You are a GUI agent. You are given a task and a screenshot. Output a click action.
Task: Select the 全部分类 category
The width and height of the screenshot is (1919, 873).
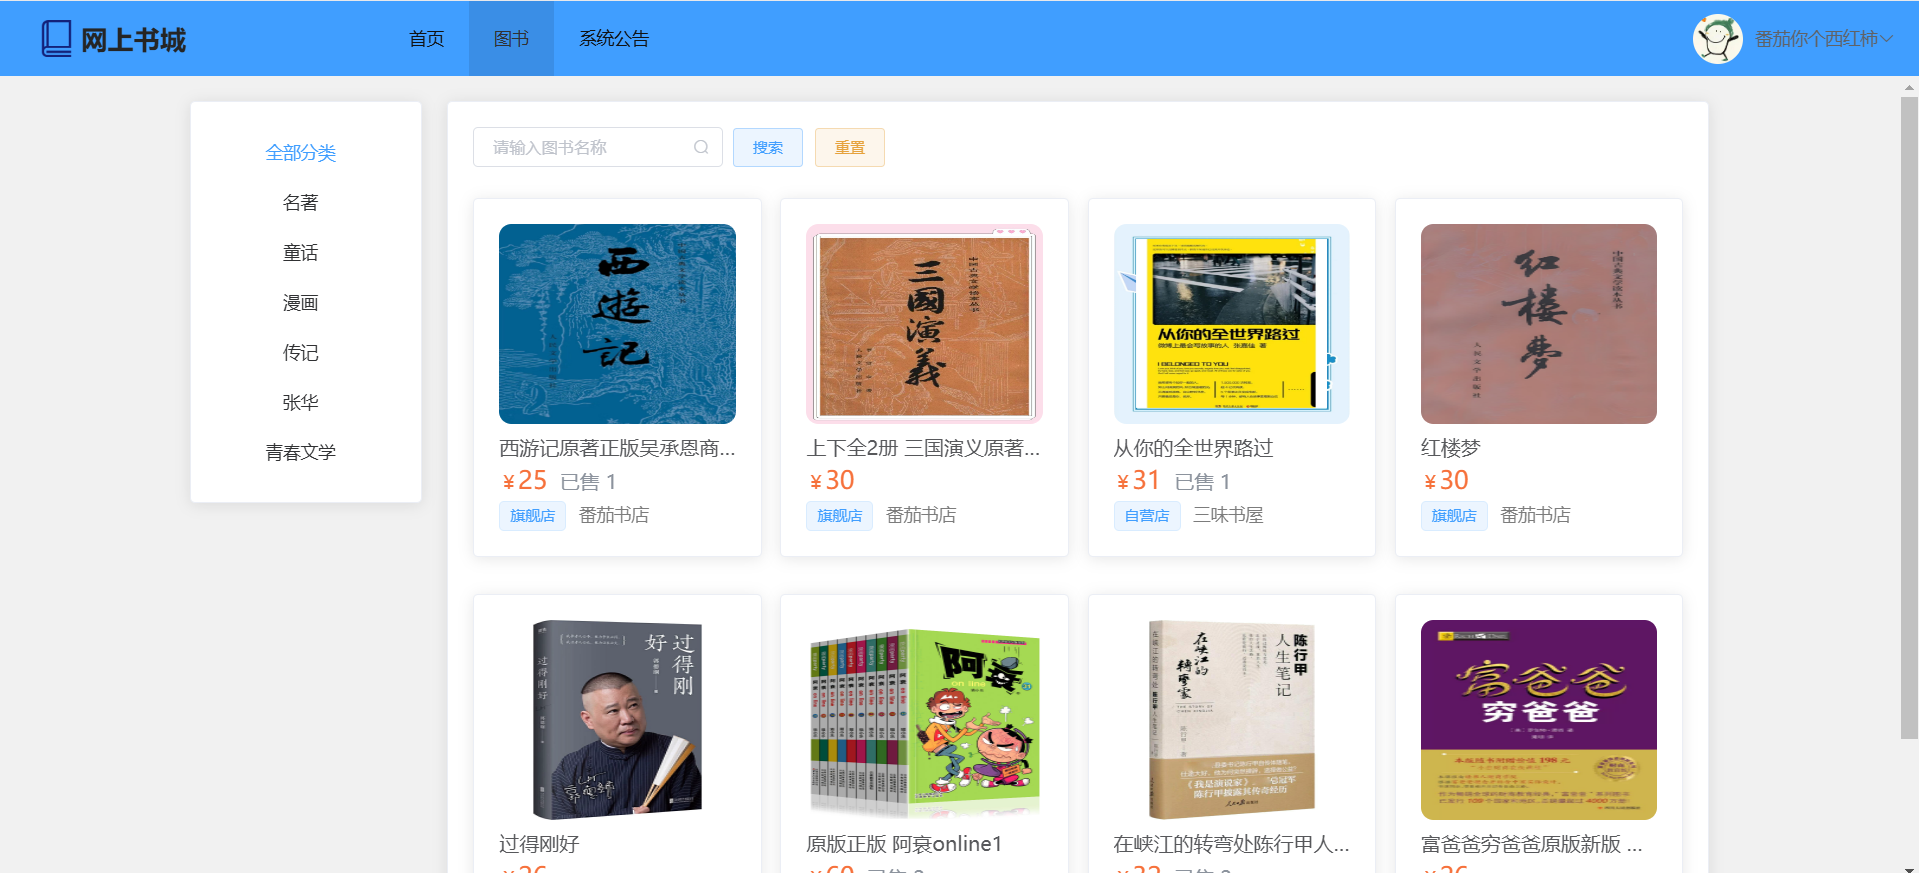click(x=301, y=153)
